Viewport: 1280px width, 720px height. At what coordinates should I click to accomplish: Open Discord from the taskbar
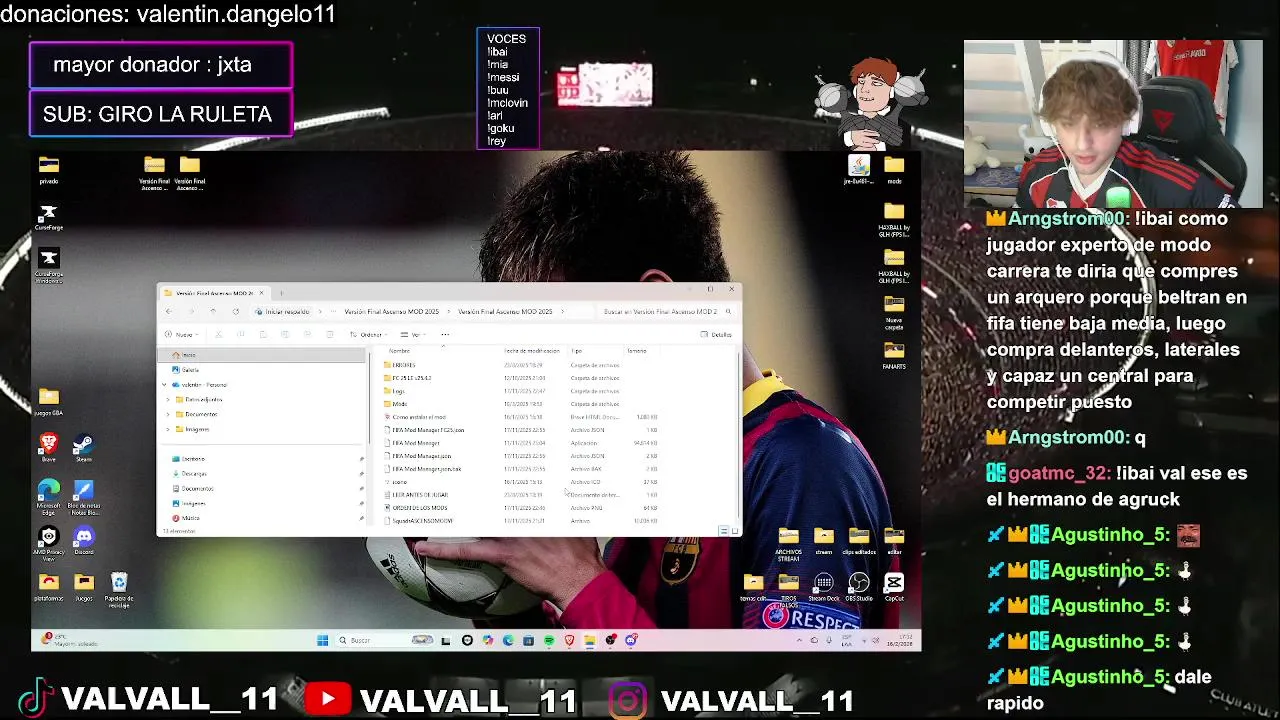(630, 640)
